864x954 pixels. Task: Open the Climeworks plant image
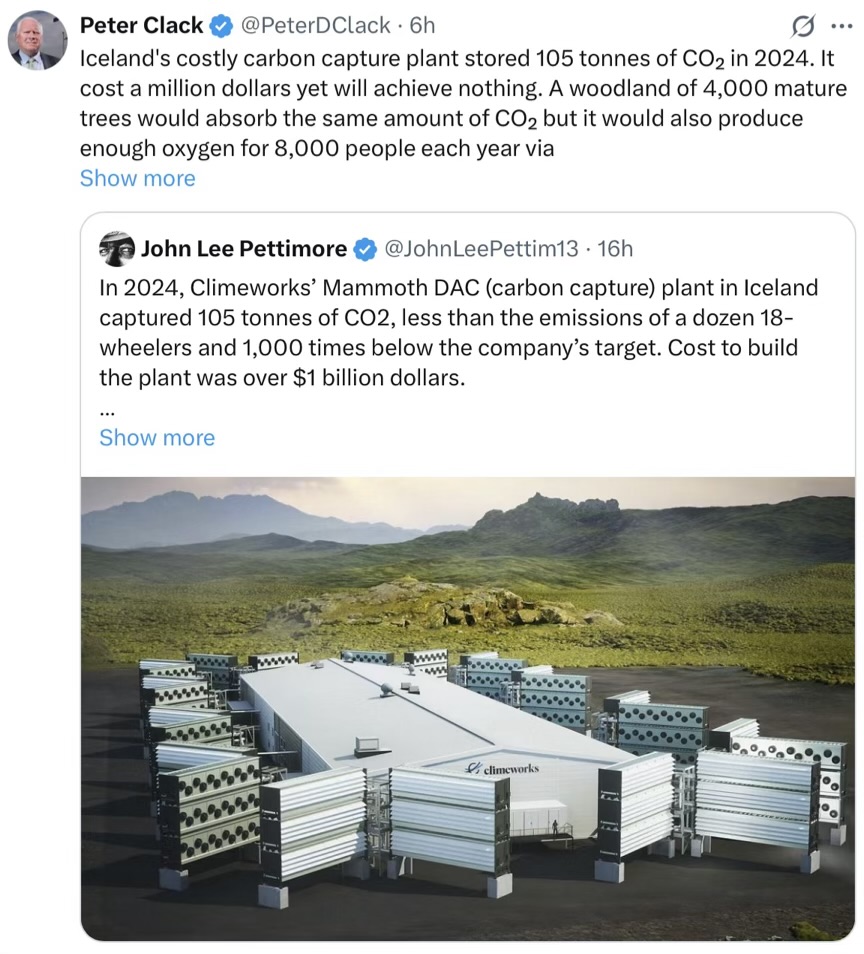click(467, 709)
